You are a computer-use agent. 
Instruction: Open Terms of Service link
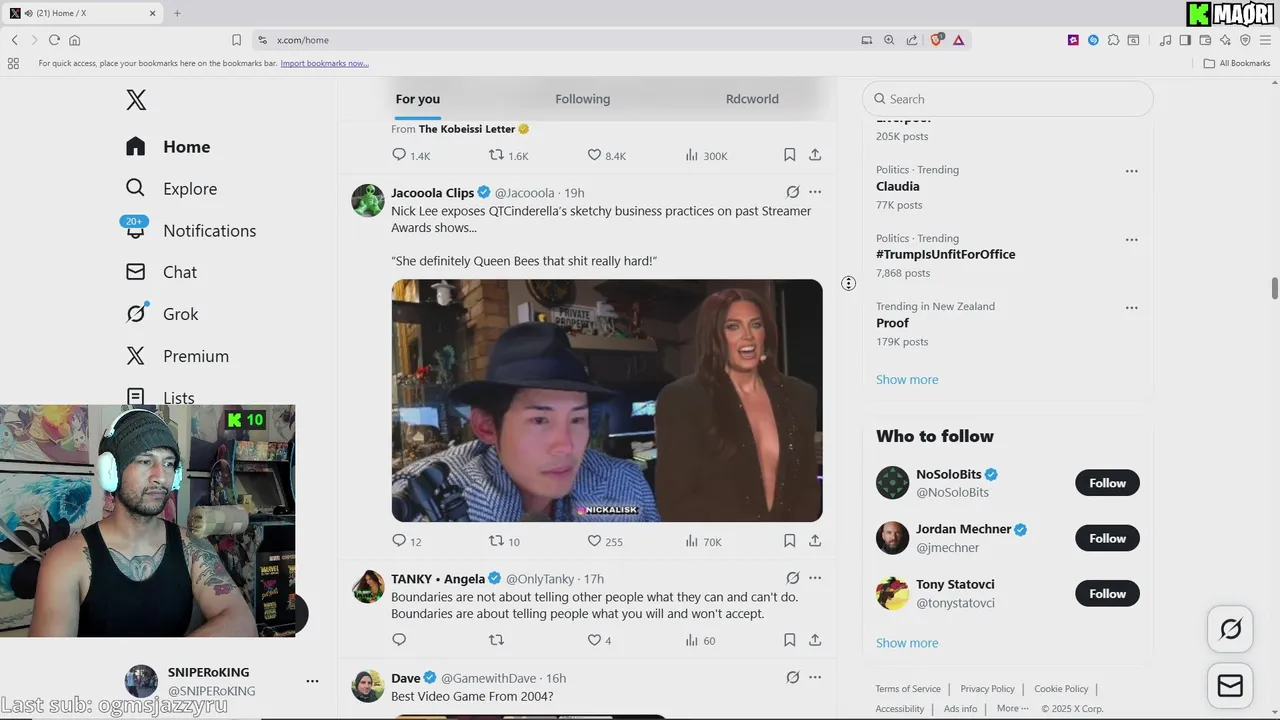coord(908,689)
